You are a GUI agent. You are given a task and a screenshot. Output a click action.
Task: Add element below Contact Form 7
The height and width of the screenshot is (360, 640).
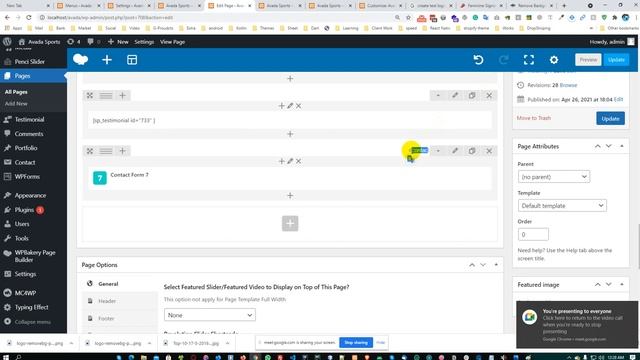[290, 196]
